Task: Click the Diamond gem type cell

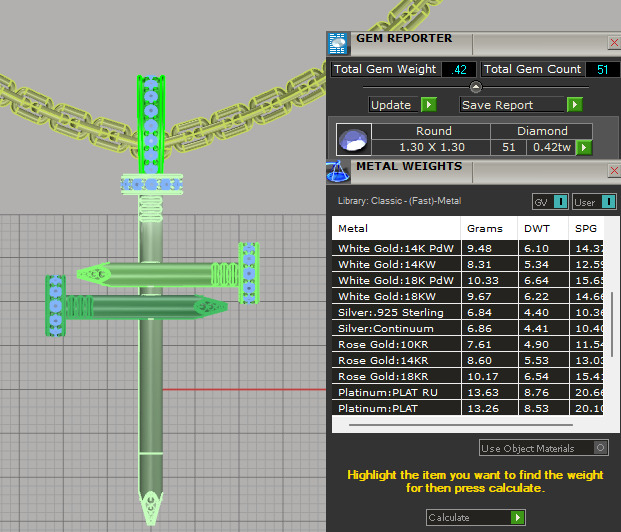Action: pos(542,131)
